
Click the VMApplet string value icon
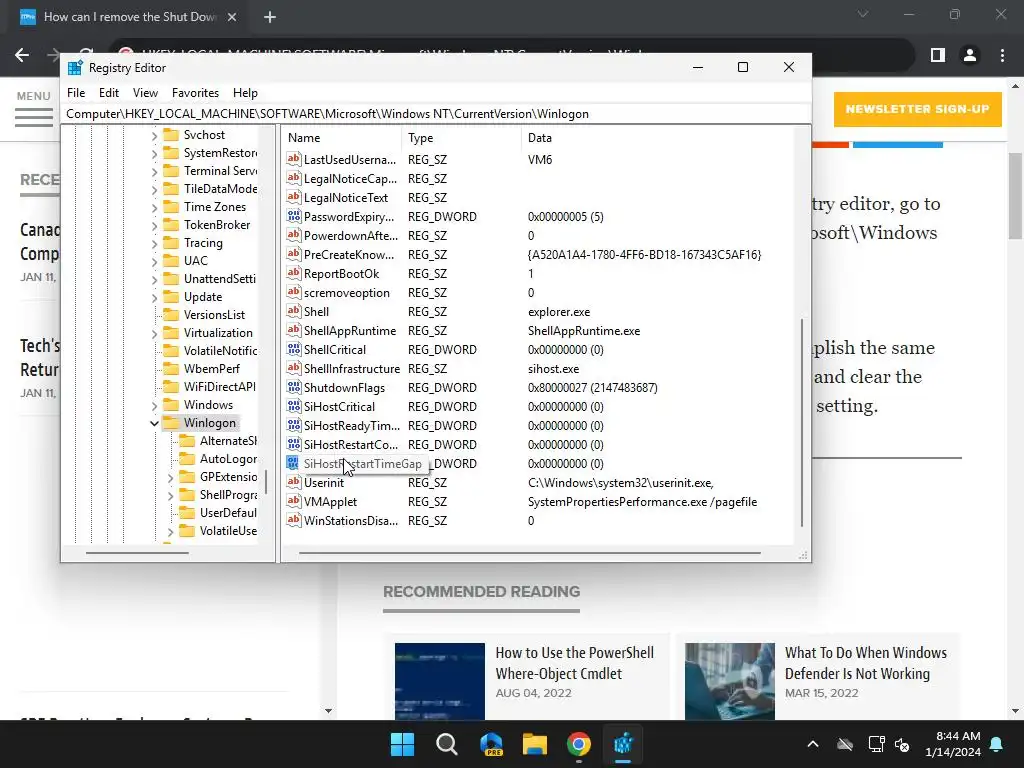click(x=294, y=501)
